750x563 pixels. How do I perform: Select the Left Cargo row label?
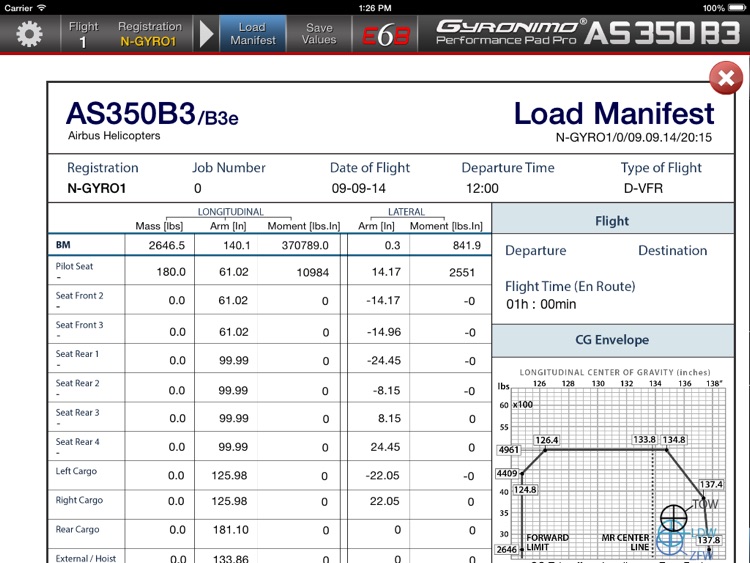click(76, 471)
